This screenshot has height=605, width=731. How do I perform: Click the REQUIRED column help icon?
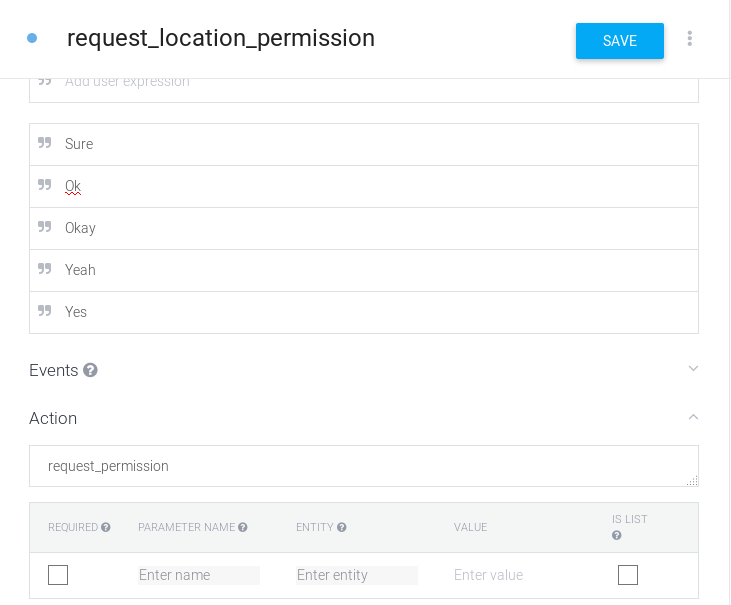(106, 527)
